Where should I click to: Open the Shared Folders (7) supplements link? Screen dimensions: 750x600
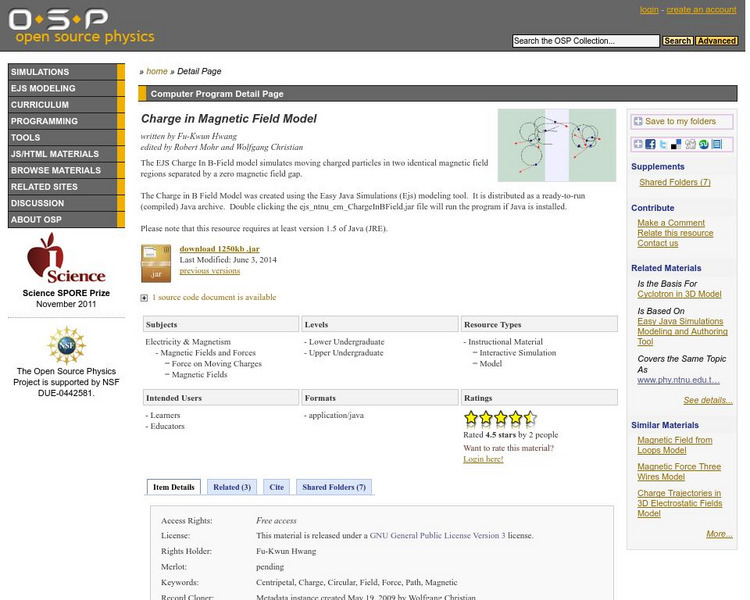[x=674, y=182]
